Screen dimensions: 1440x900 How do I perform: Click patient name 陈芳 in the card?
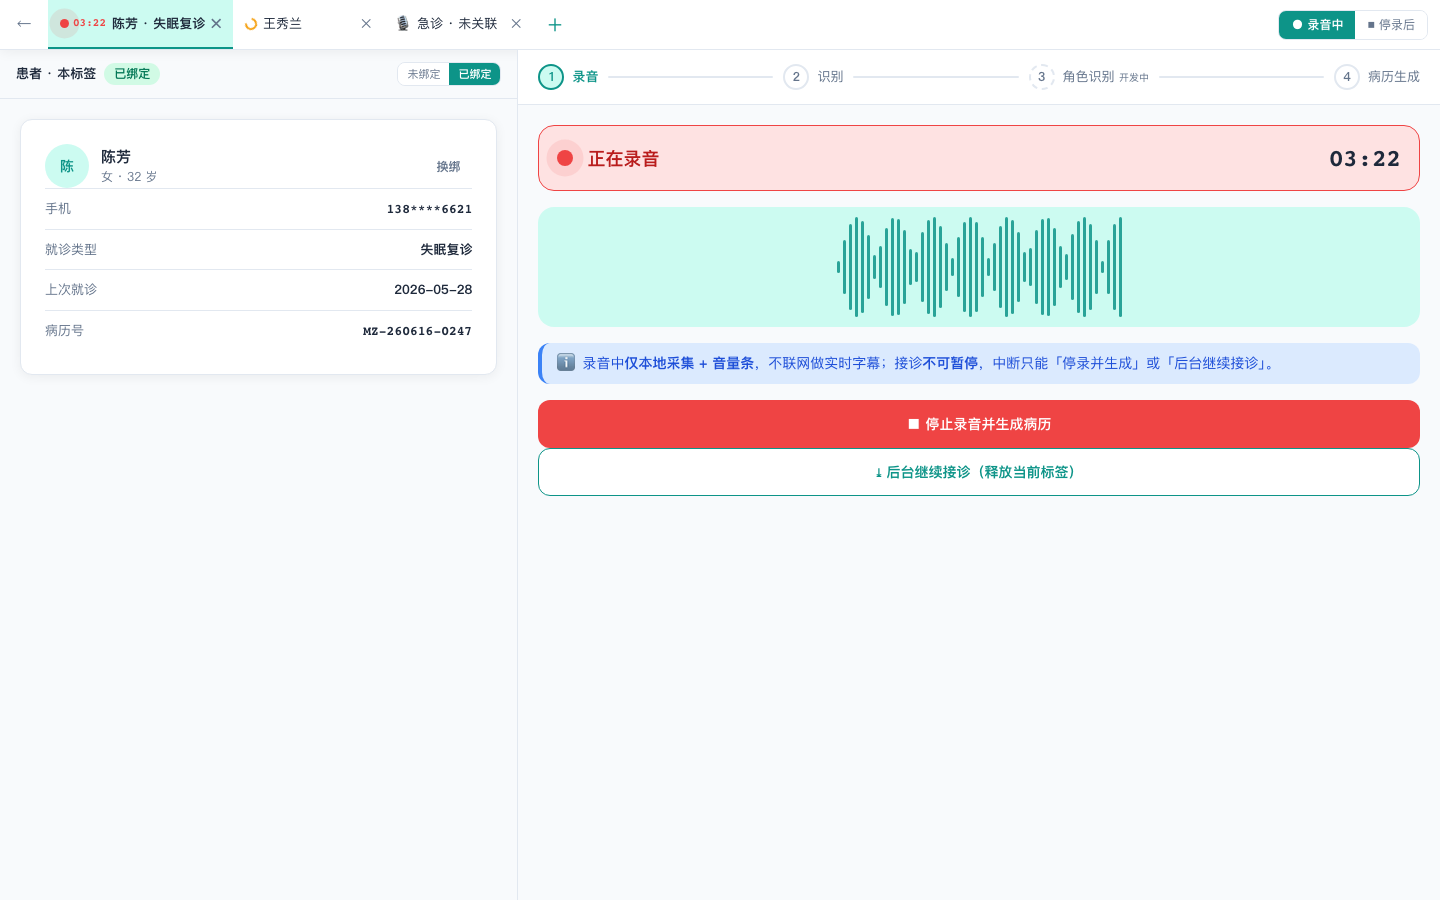click(x=116, y=157)
